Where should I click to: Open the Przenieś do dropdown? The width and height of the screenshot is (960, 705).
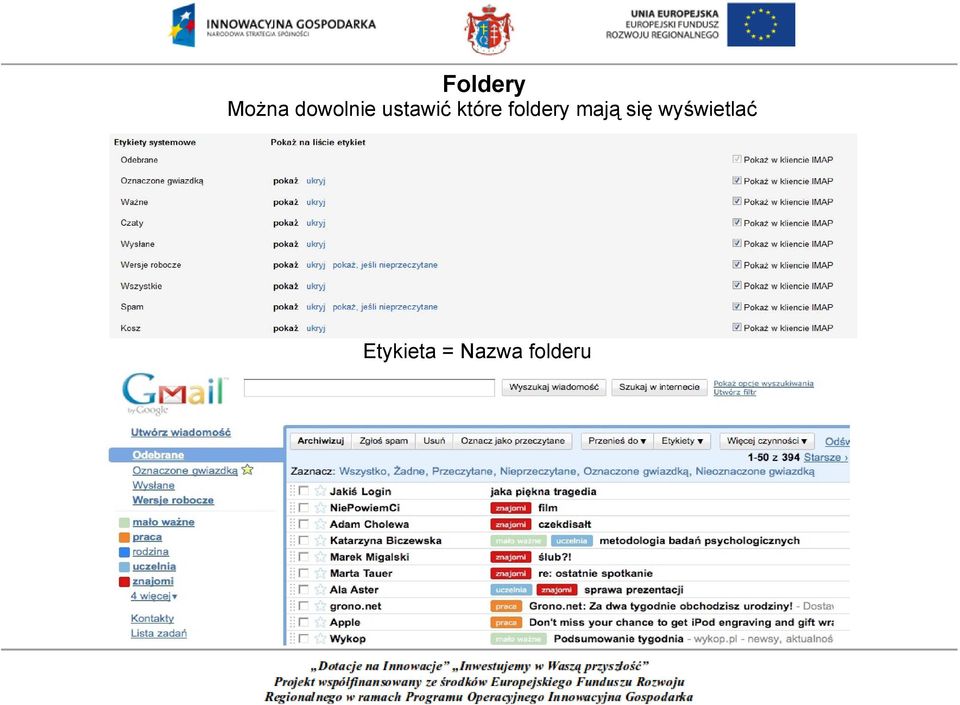pos(617,441)
